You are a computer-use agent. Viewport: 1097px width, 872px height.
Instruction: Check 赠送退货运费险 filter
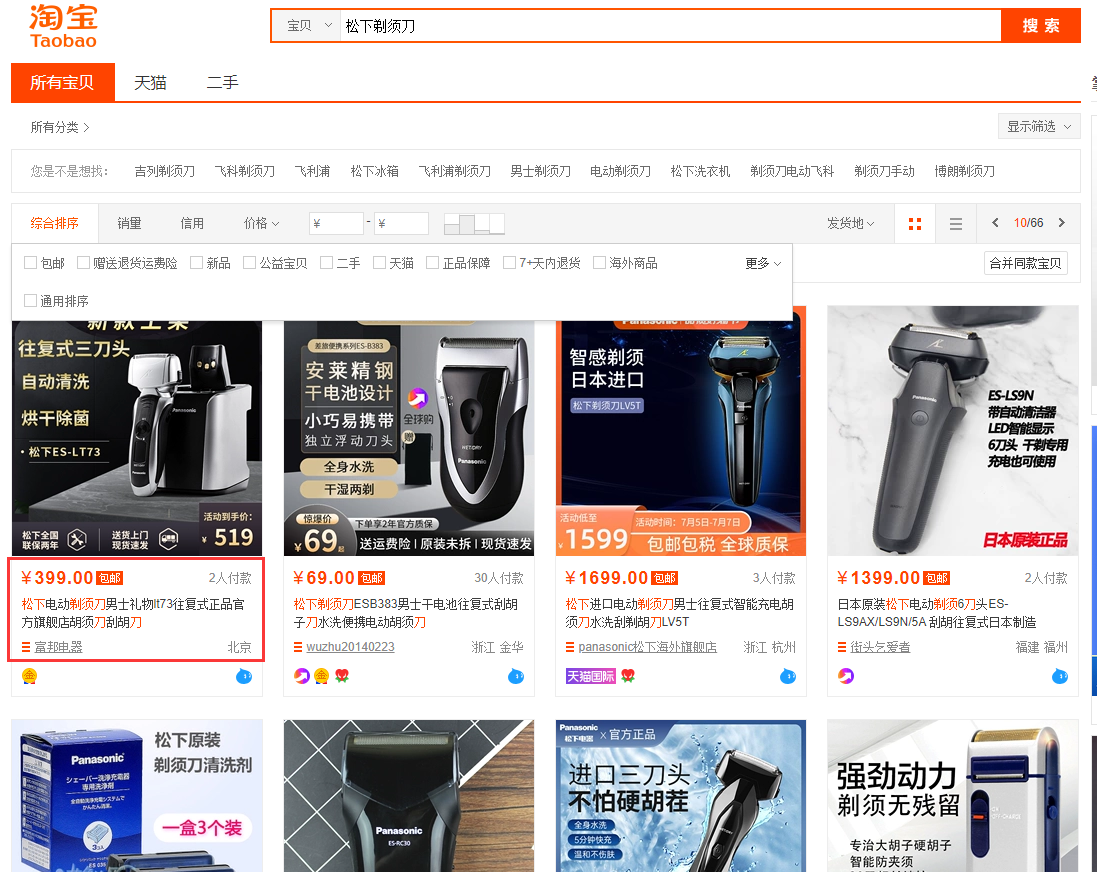pyautogui.click(x=83, y=262)
